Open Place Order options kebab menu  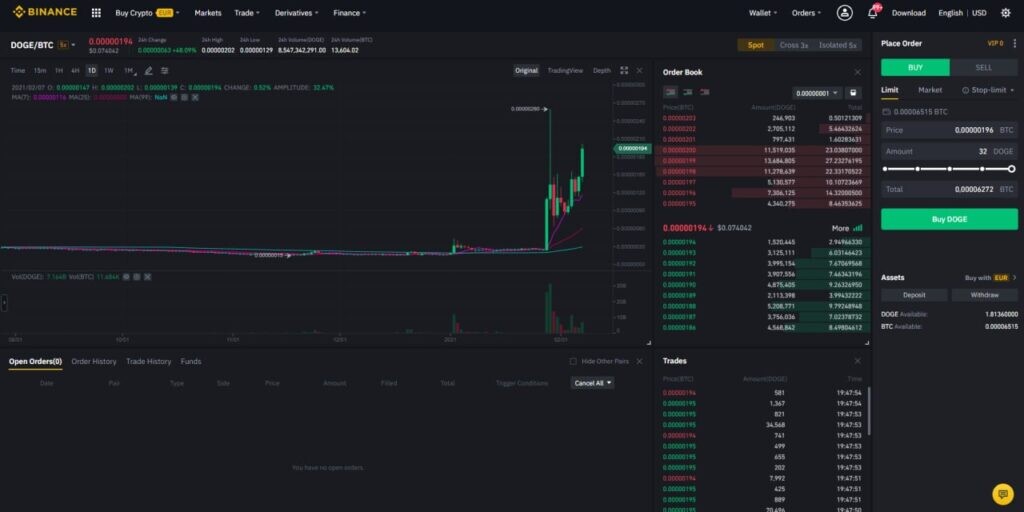(1014, 44)
